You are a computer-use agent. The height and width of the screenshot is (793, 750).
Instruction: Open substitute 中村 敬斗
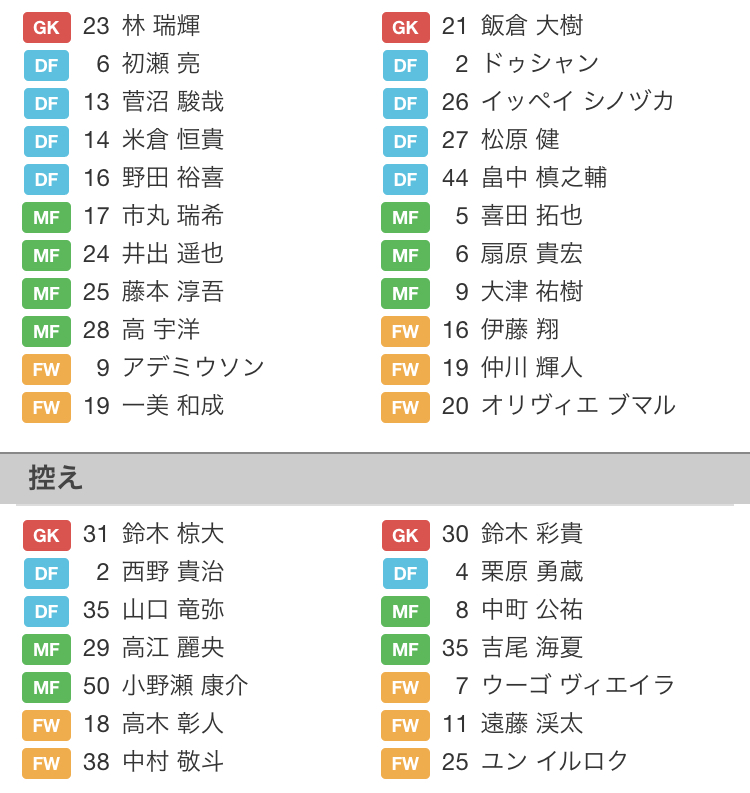(173, 762)
